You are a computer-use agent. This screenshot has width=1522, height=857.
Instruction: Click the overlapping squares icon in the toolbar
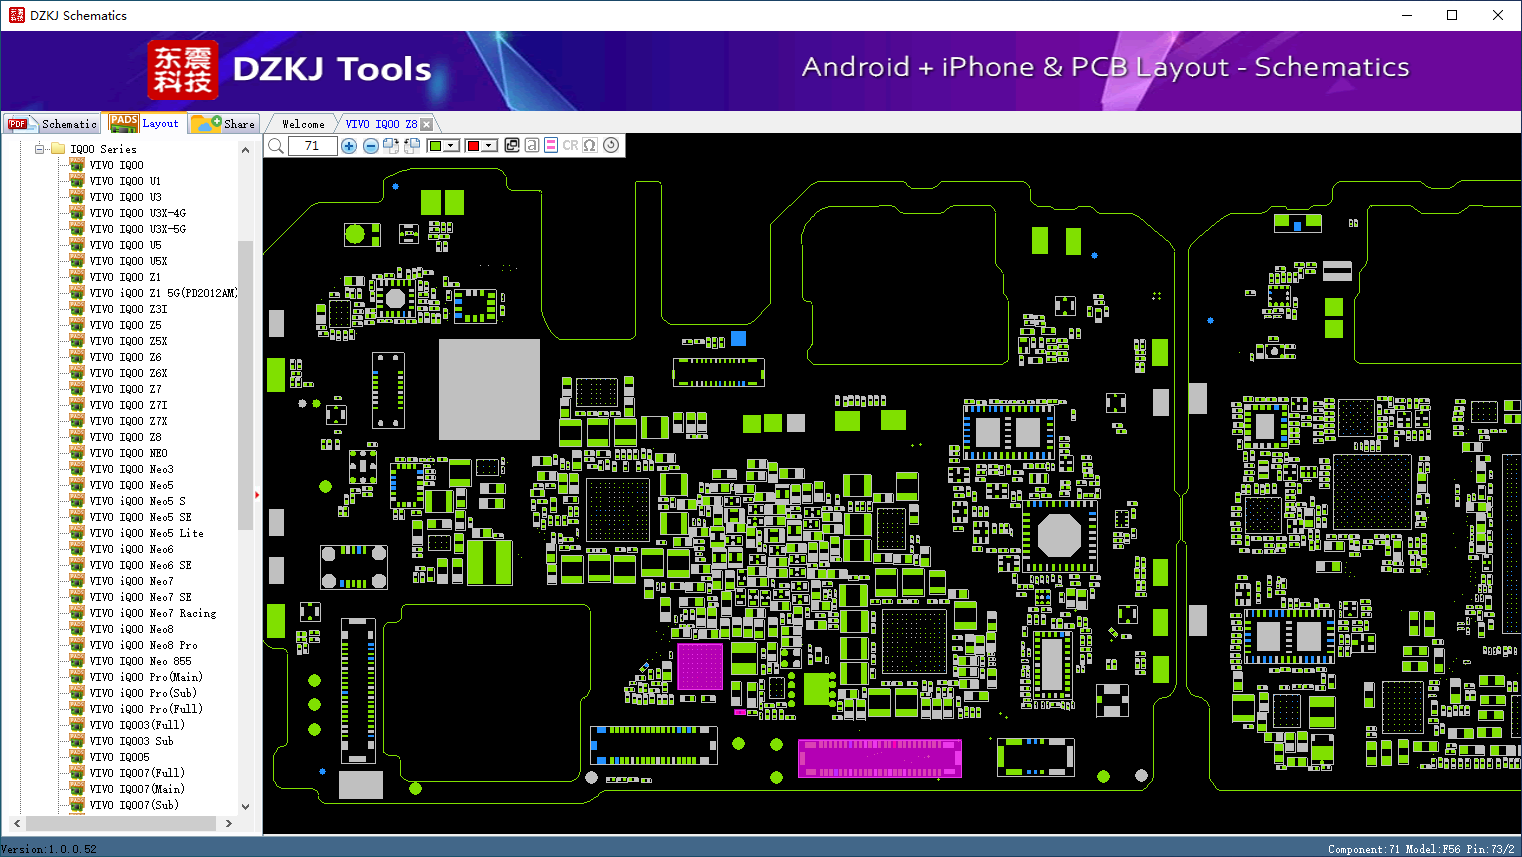(512, 145)
